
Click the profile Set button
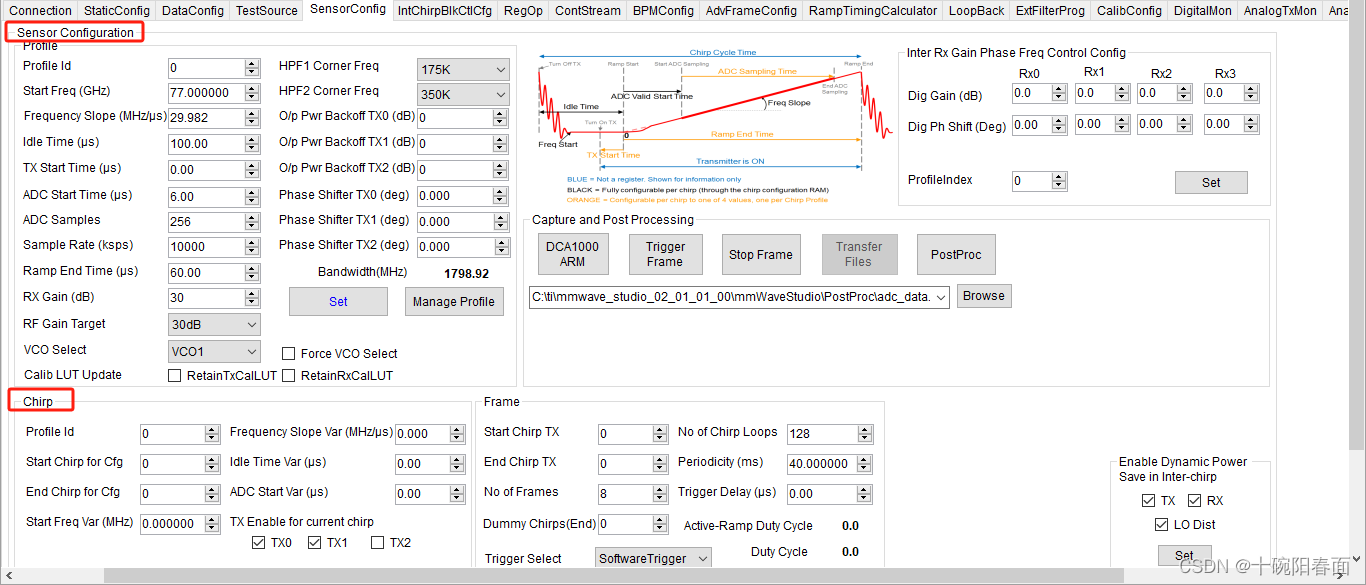click(339, 301)
